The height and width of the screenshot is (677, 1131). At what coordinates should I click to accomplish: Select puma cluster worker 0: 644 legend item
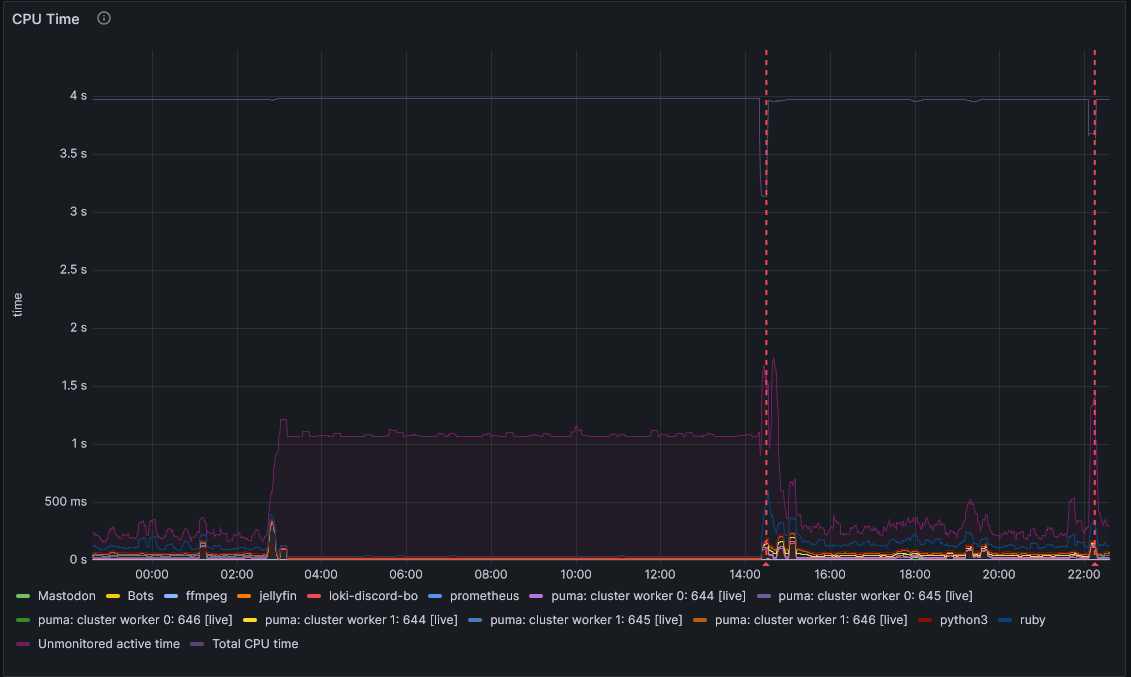coord(655,596)
